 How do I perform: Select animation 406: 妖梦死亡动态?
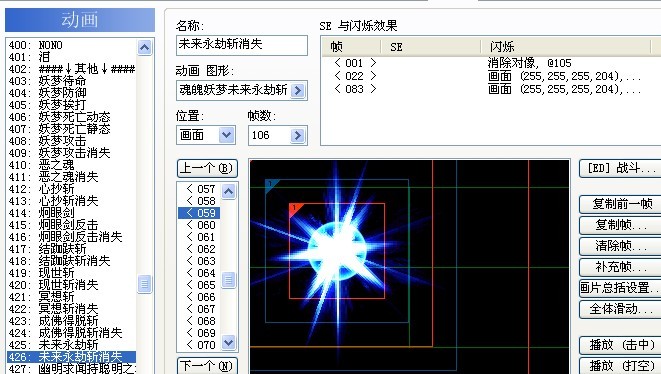(72, 117)
